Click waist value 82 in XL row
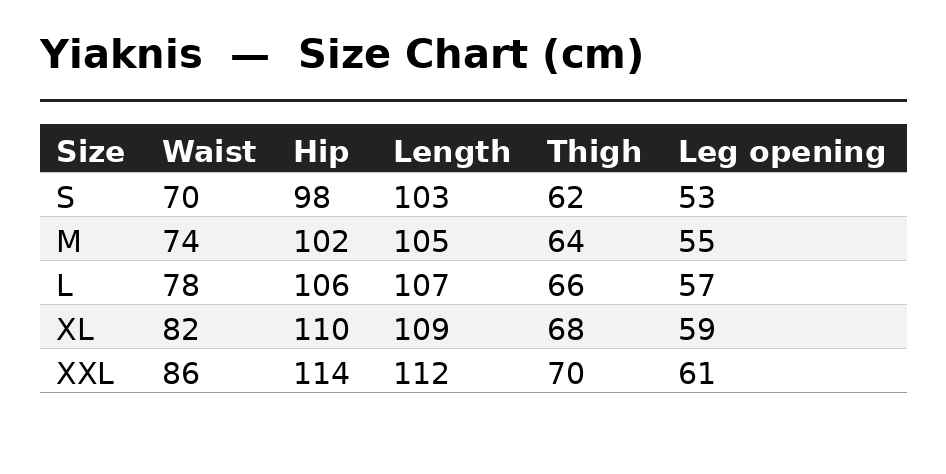 tap(180, 330)
